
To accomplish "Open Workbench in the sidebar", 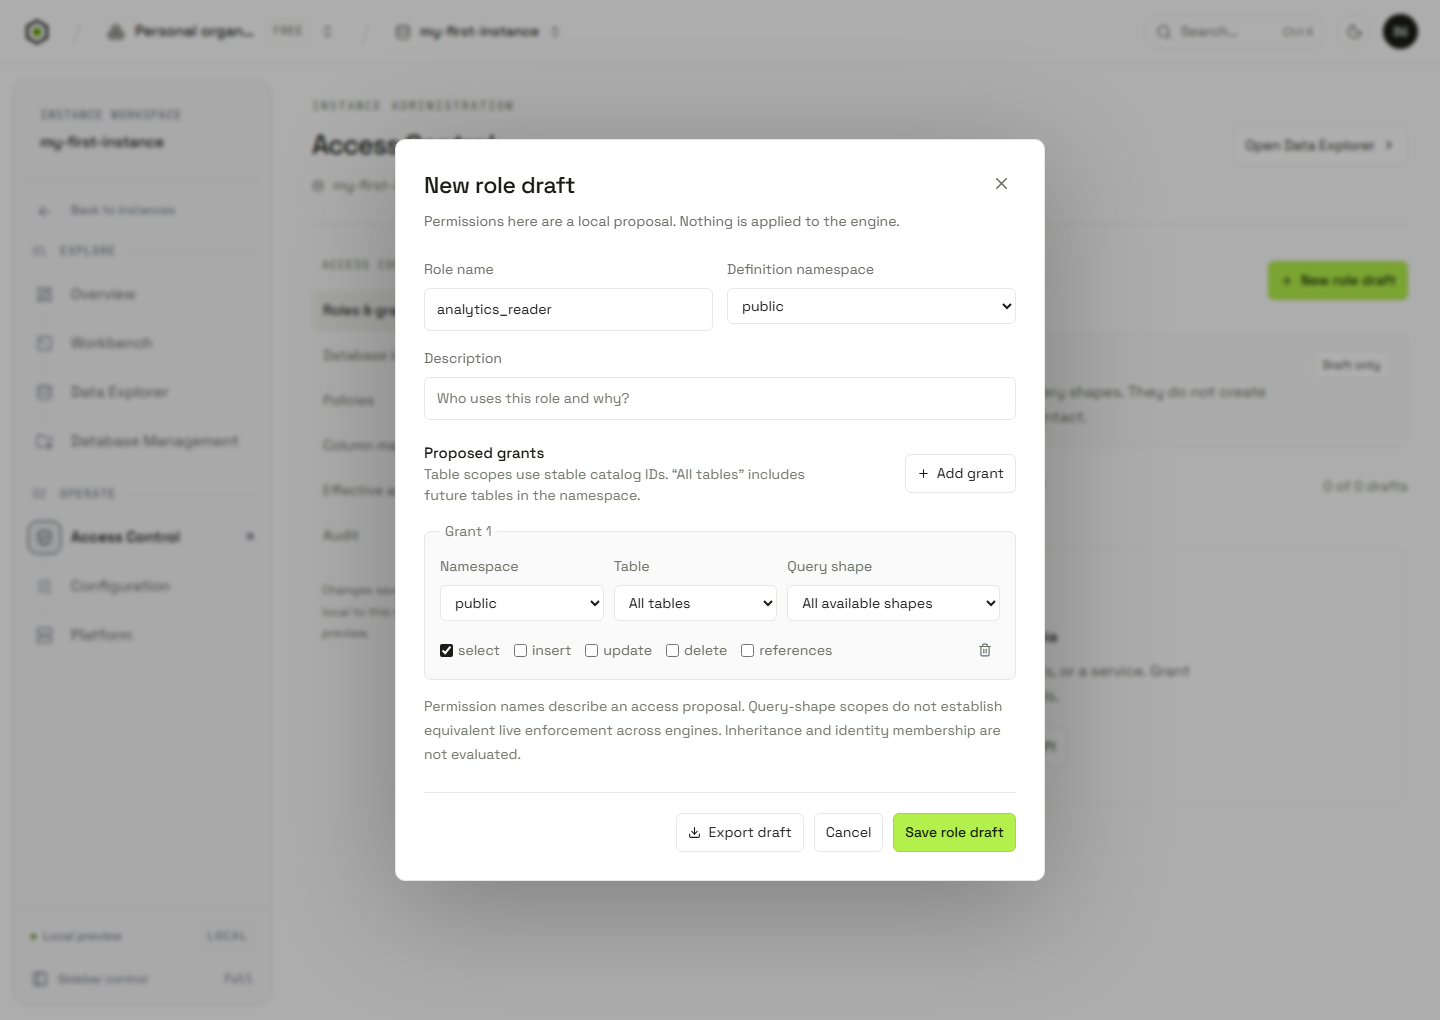I will [141, 343].
